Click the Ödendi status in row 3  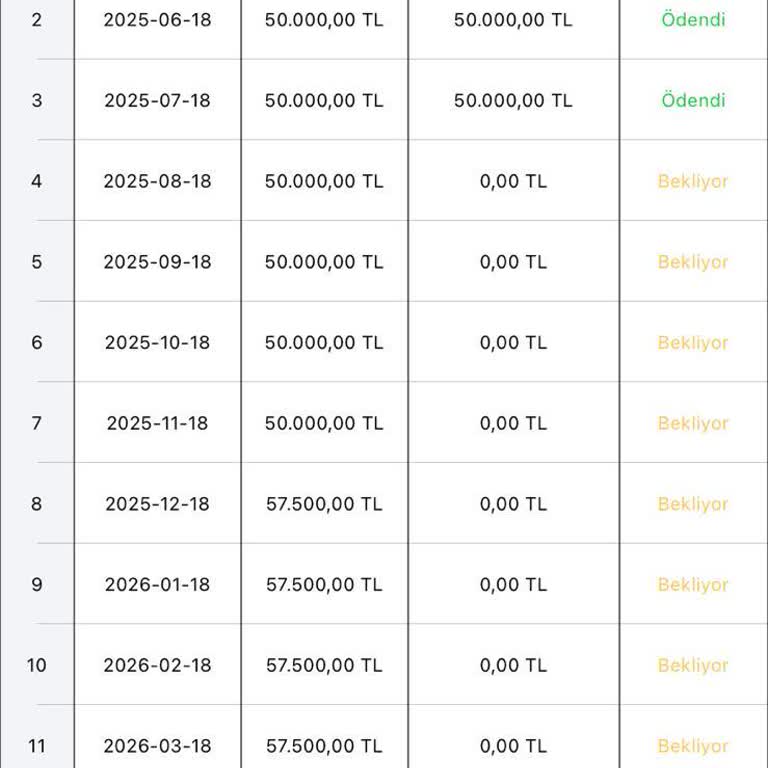click(693, 101)
